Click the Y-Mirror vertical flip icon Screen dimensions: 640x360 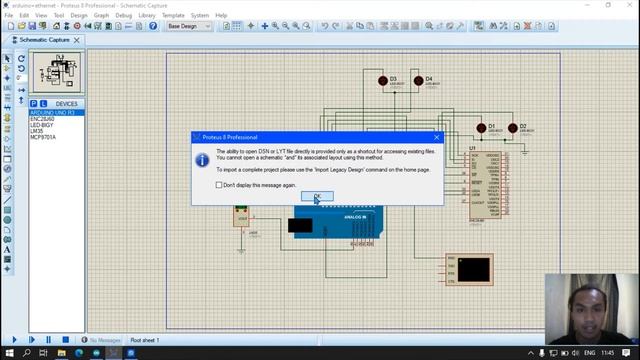coord(22,100)
